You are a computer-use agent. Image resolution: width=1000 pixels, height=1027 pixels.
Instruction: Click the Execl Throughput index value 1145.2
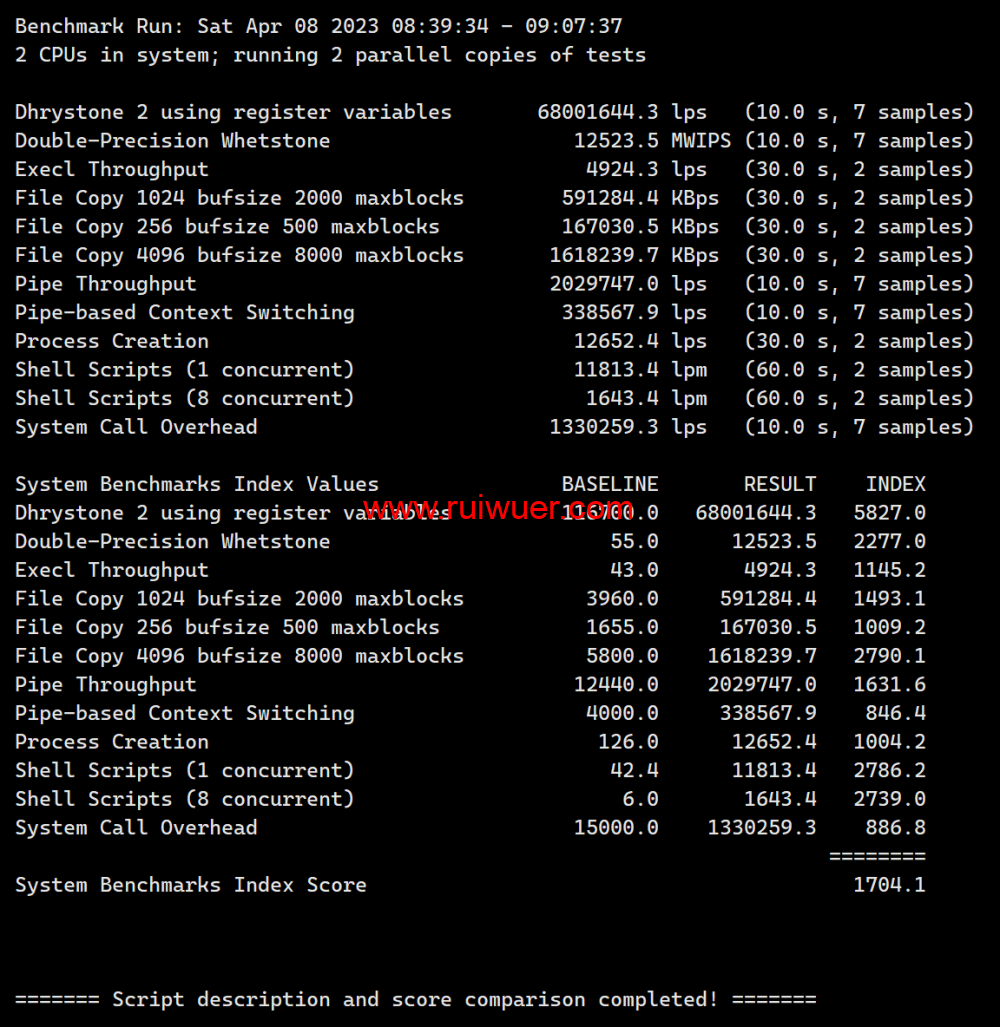pyautogui.click(x=889, y=570)
